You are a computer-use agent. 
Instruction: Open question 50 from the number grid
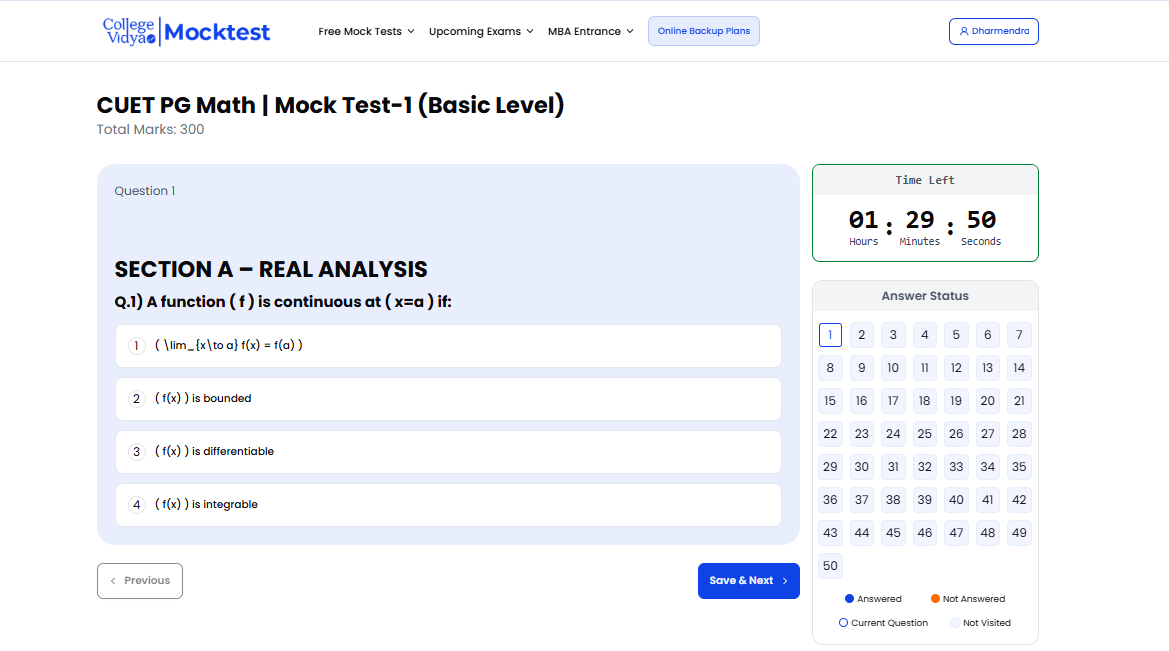point(830,566)
